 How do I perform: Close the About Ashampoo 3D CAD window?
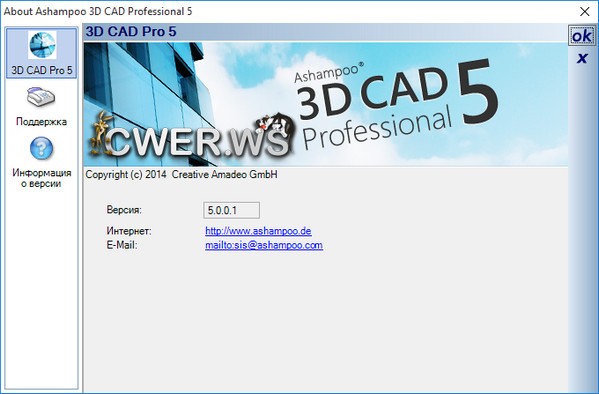pyautogui.click(x=584, y=11)
